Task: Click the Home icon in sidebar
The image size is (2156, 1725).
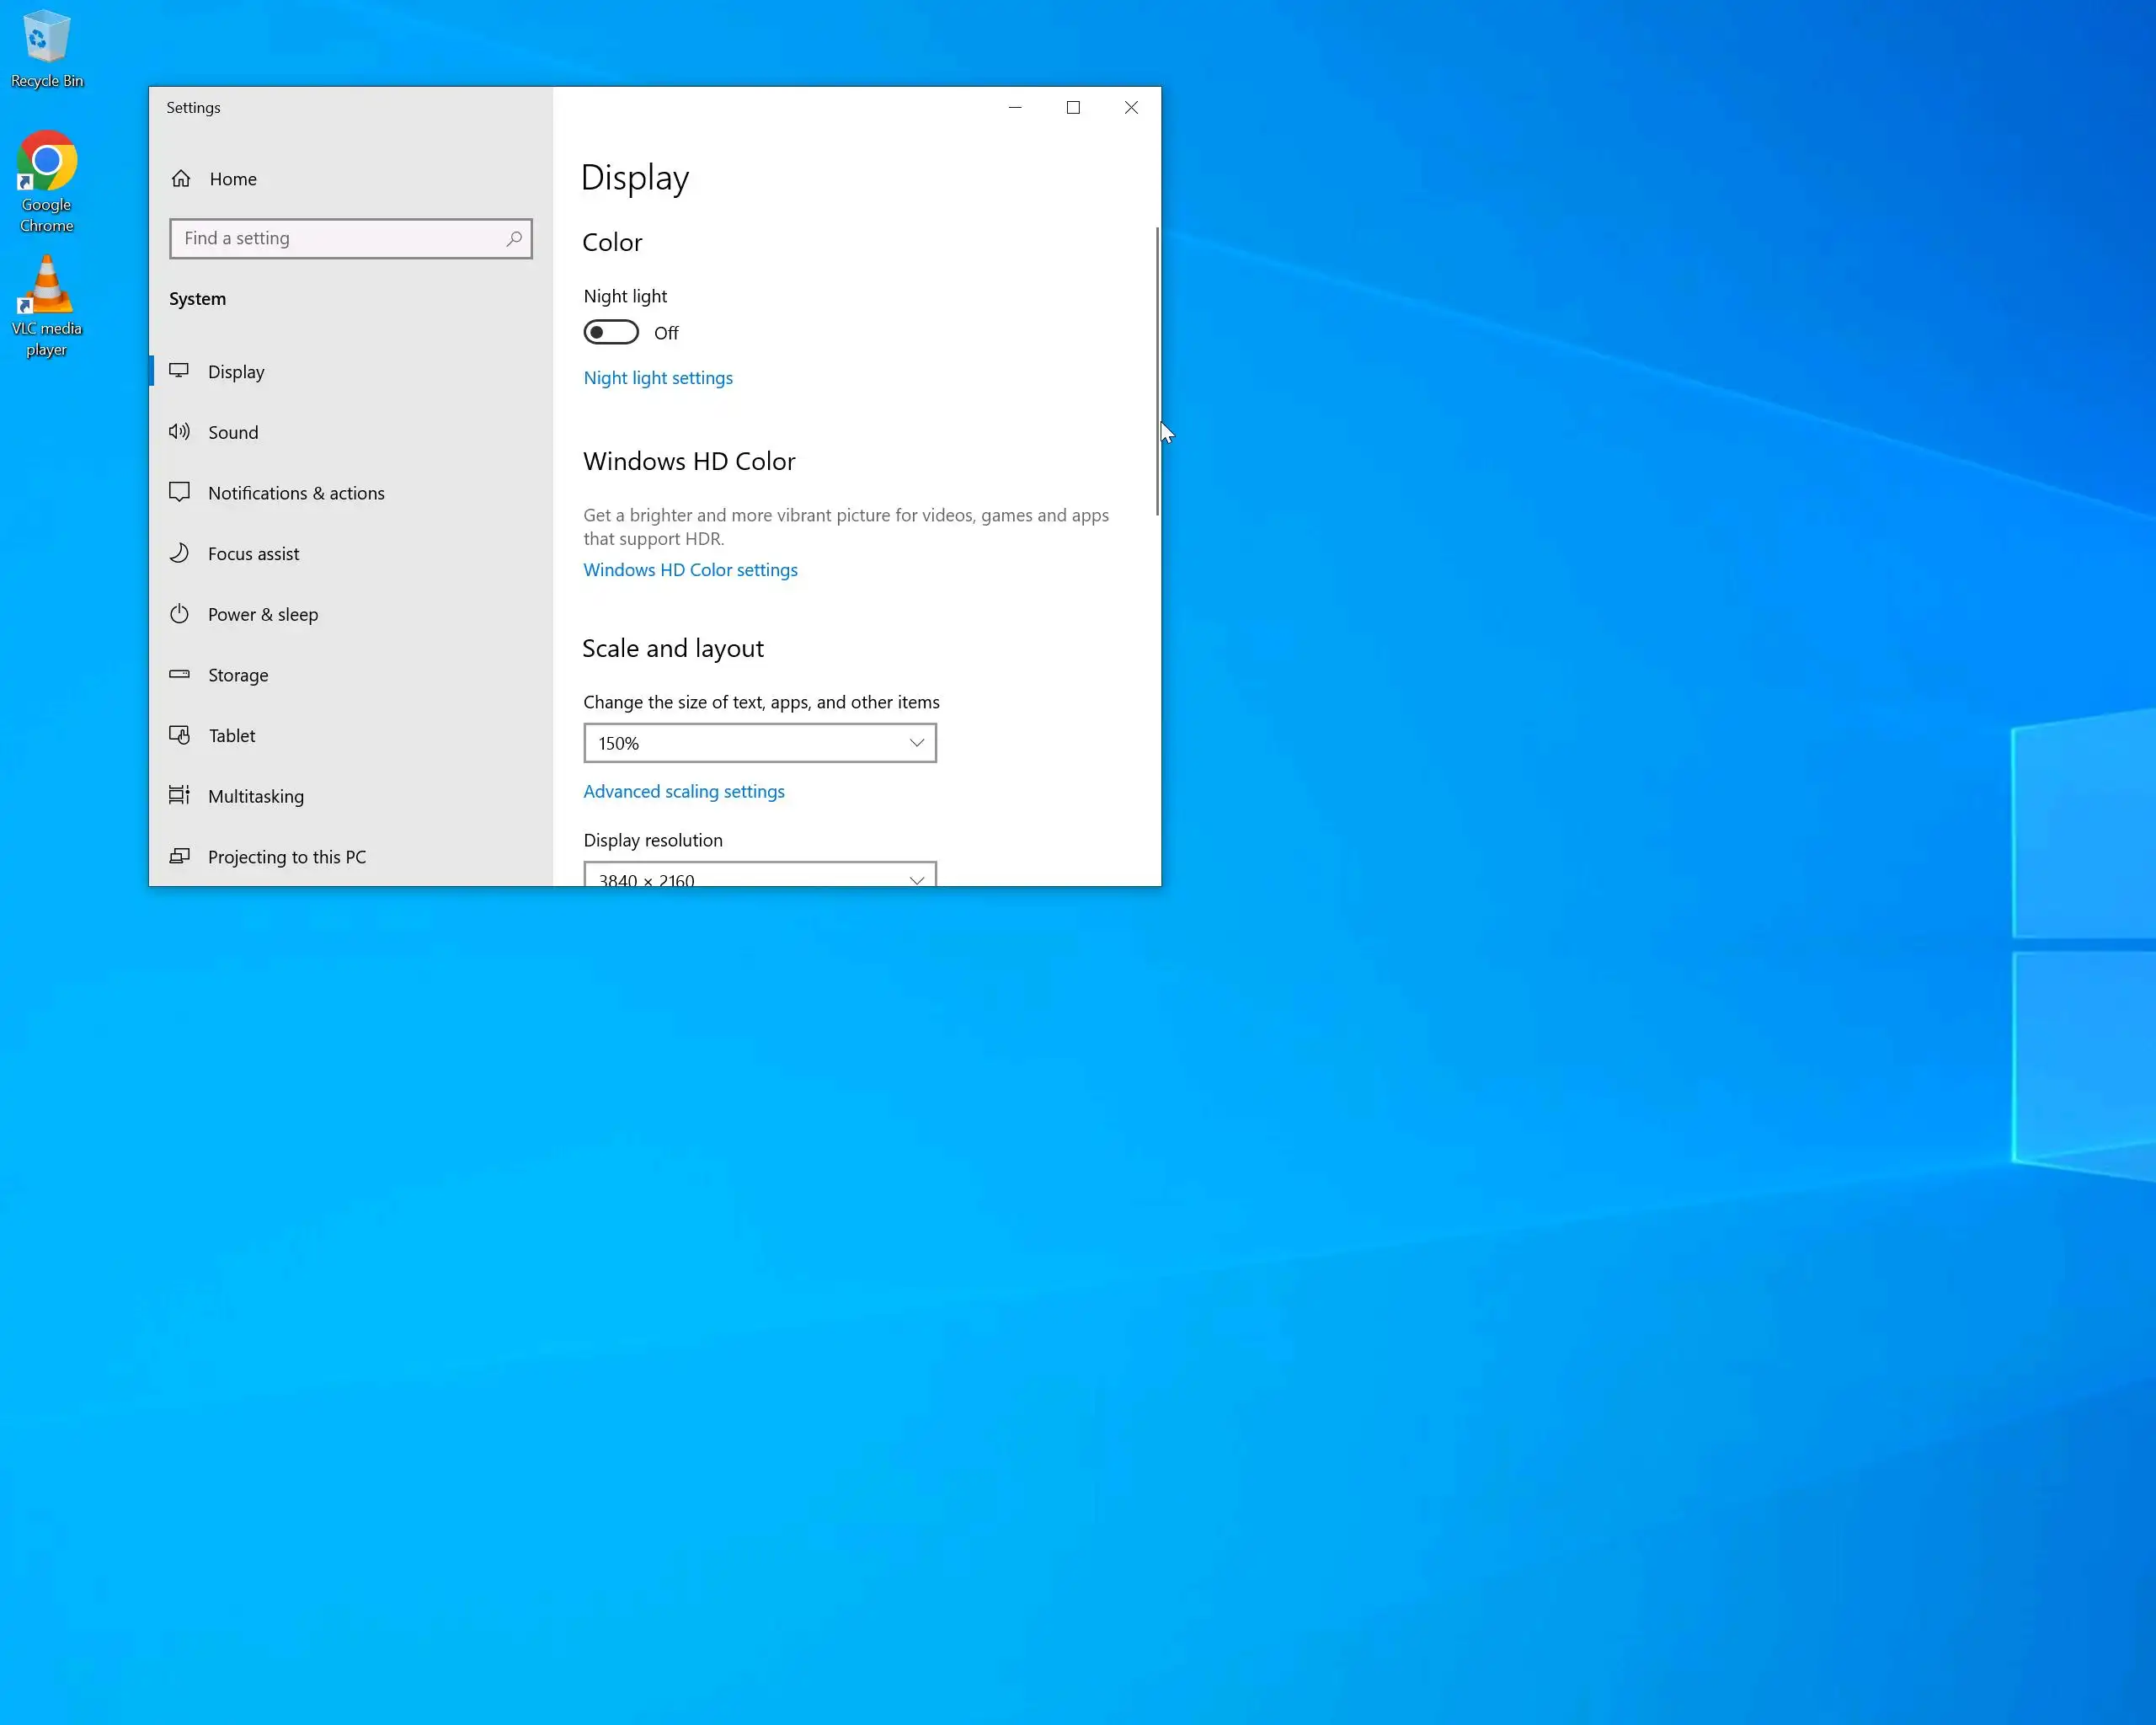Action: click(181, 179)
